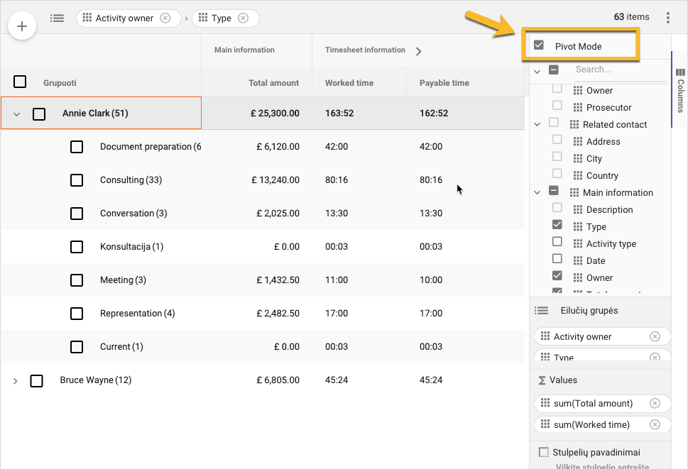Click the sum(Worked time) value chip

coord(602,424)
